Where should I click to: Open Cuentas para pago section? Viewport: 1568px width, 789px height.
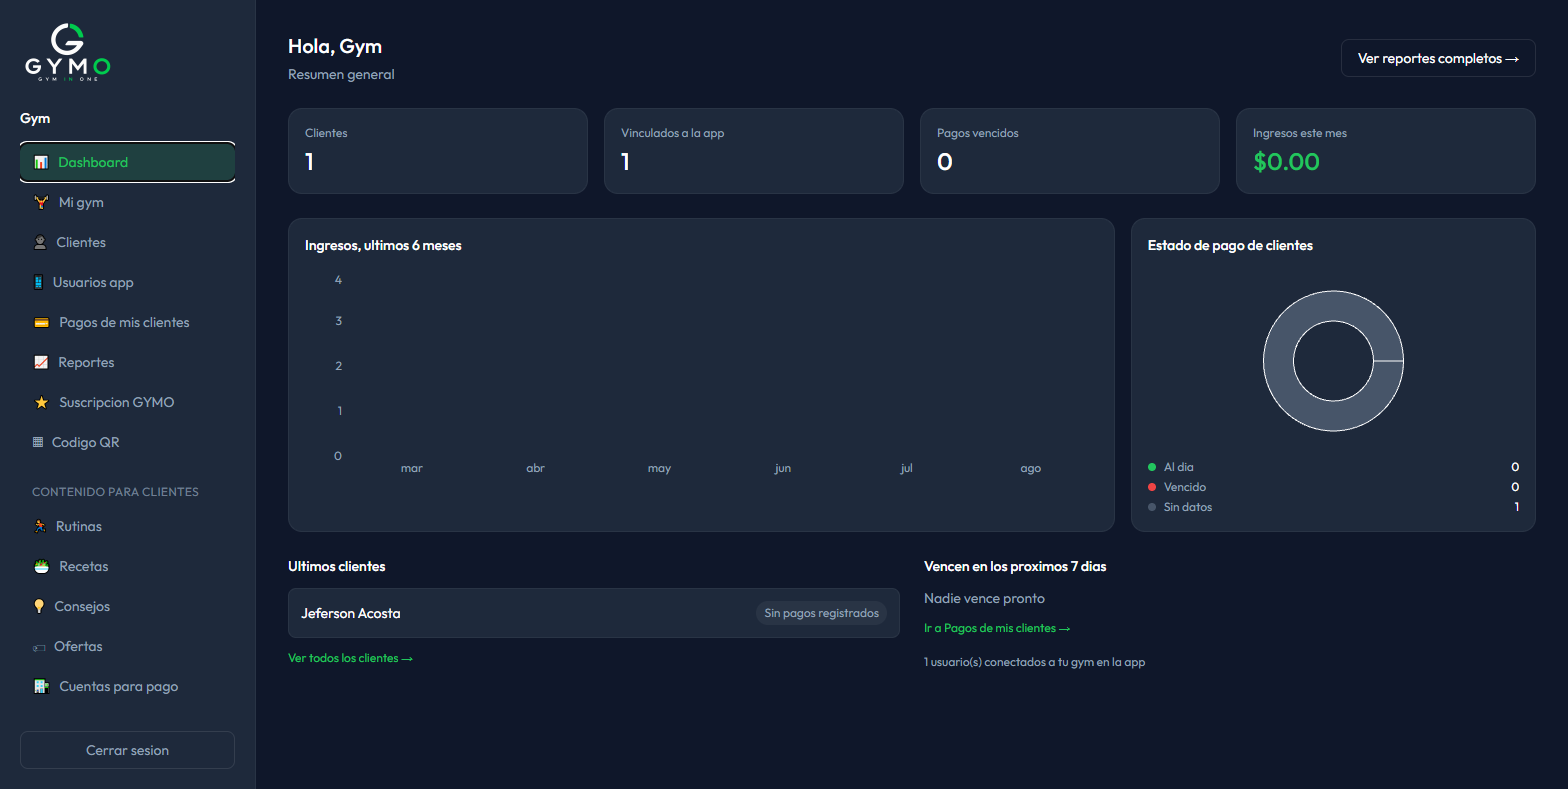tap(127, 686)
